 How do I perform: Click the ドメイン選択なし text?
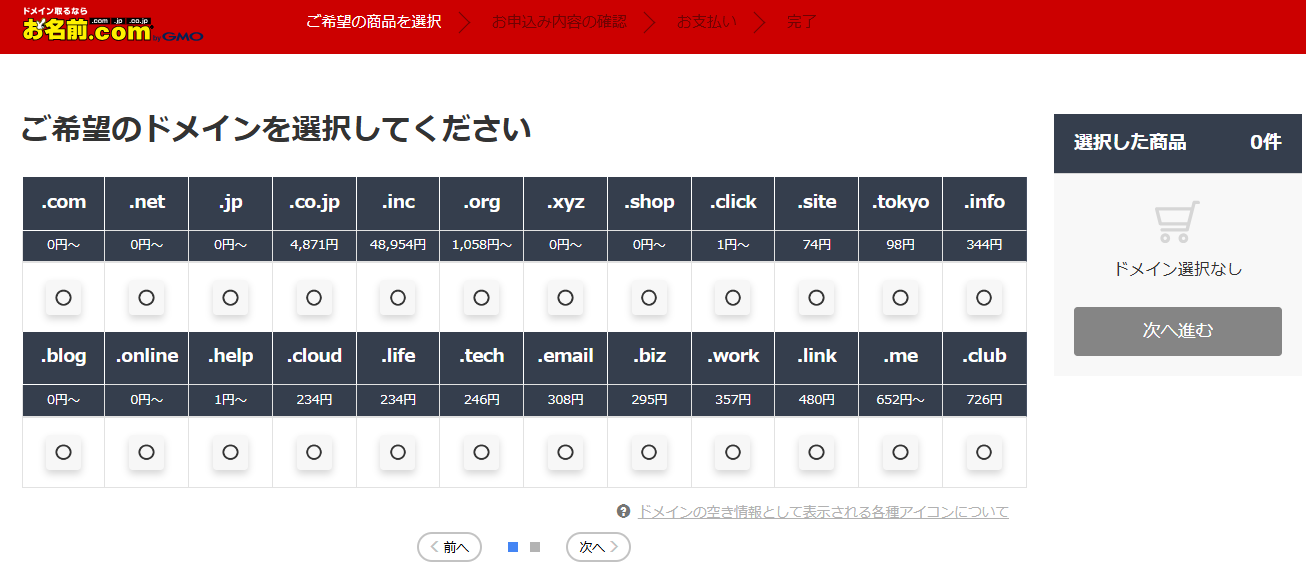tap(1177, 269)
